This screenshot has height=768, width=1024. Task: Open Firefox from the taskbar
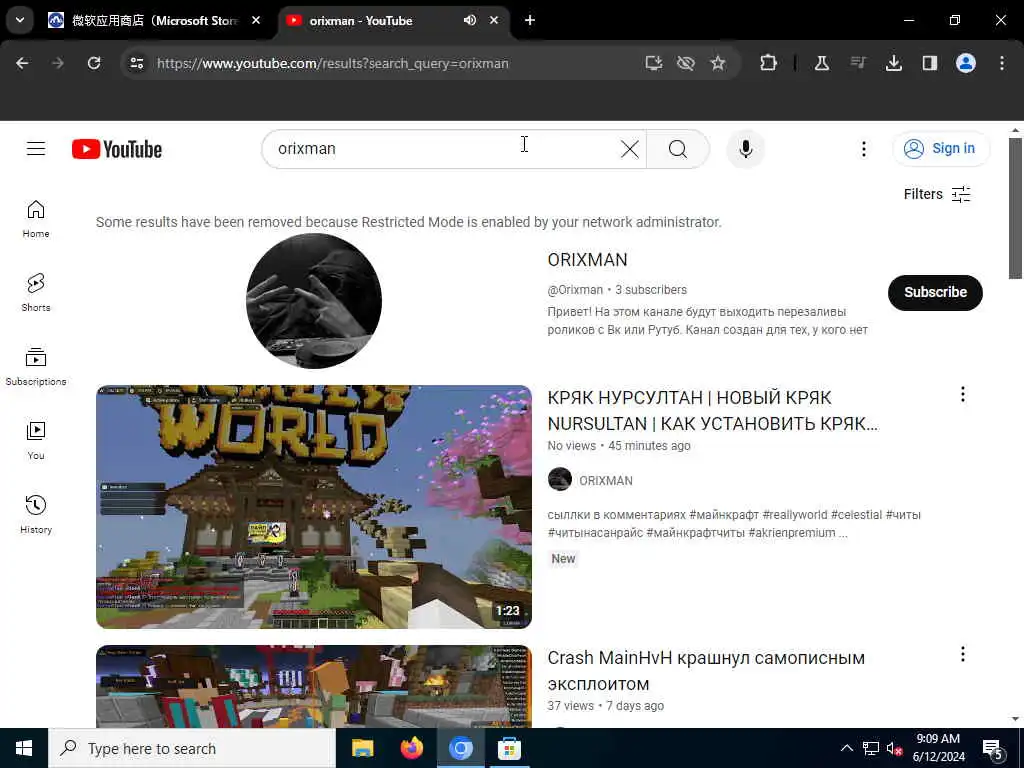point(411,748)
